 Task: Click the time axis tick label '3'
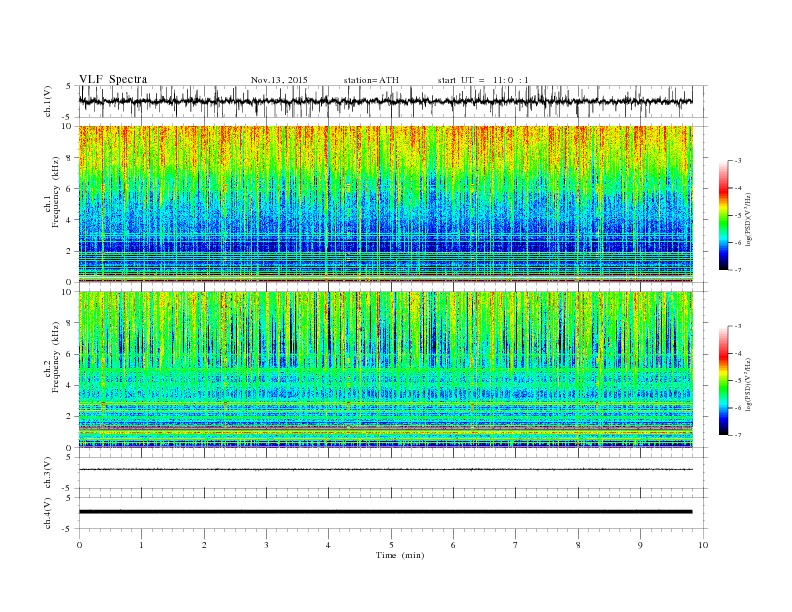click(266, 545)
